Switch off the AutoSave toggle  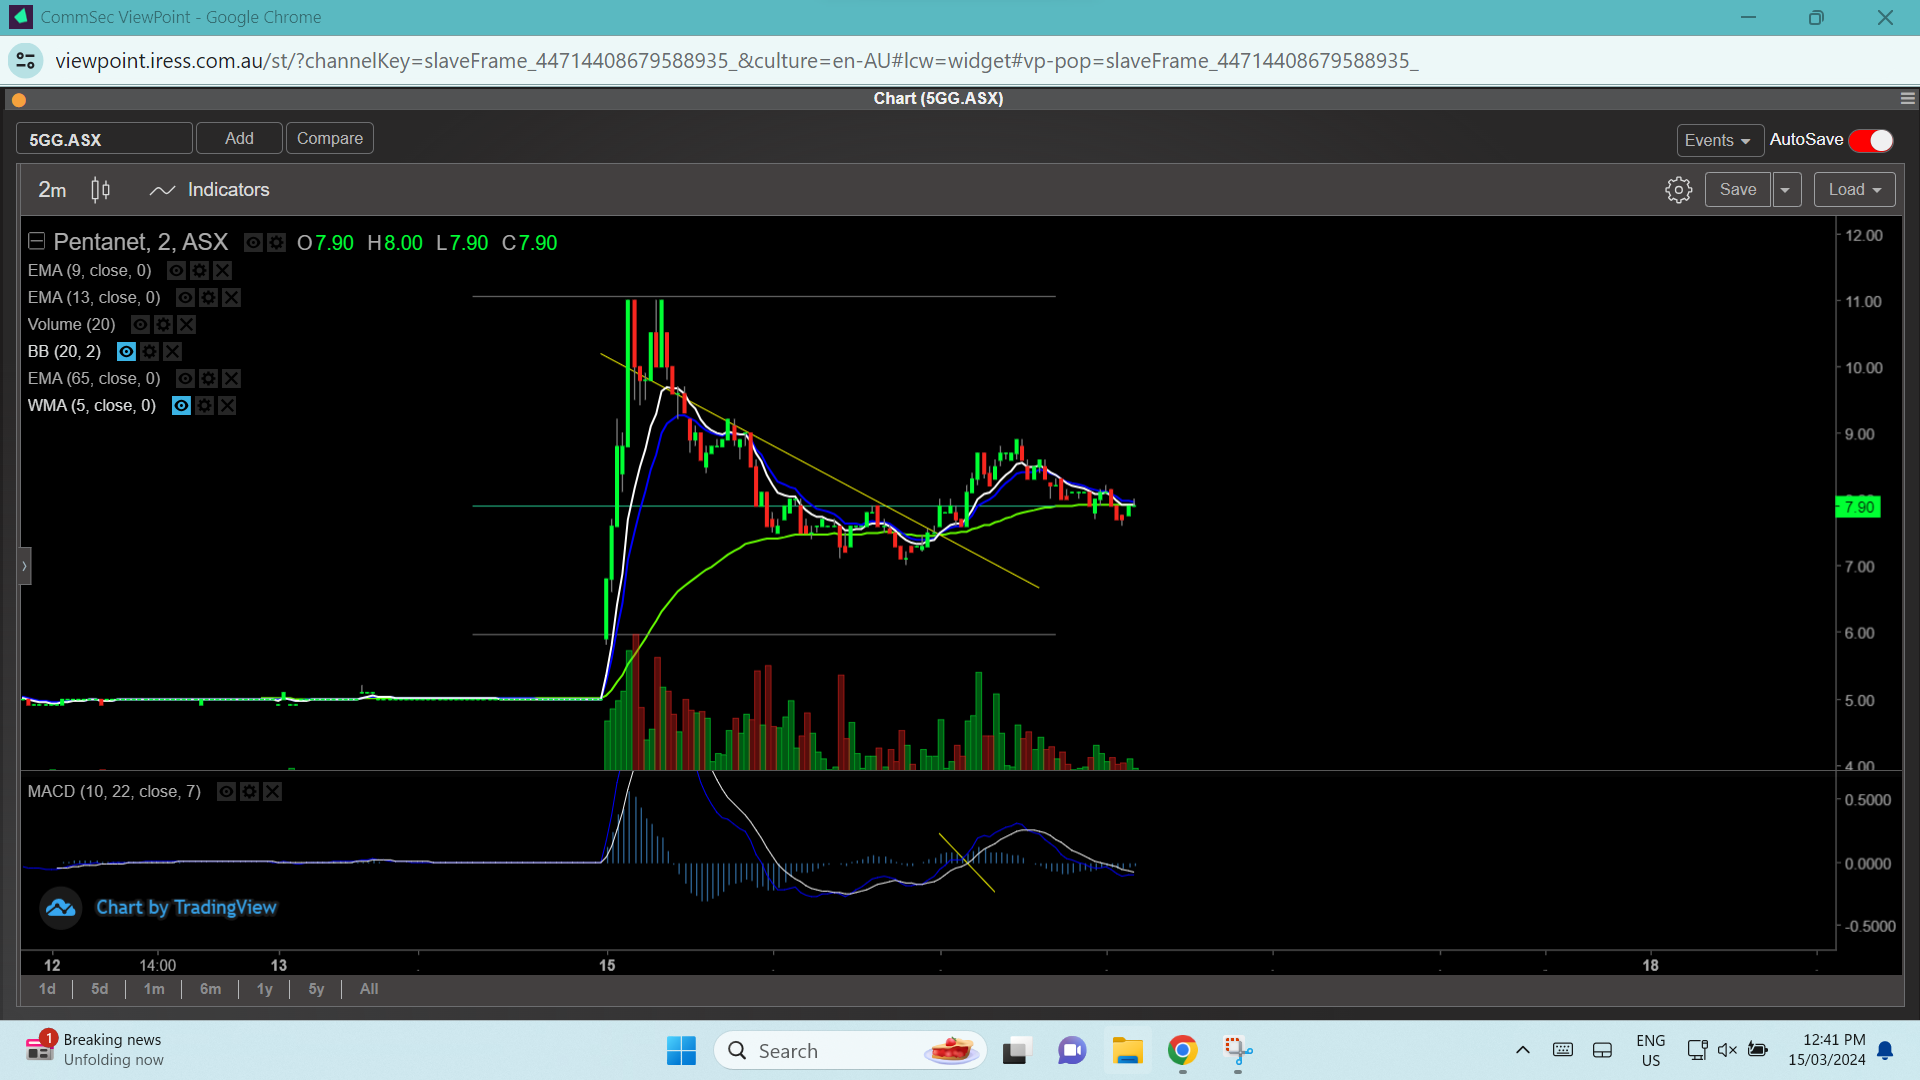click(x=1871, y=141)
